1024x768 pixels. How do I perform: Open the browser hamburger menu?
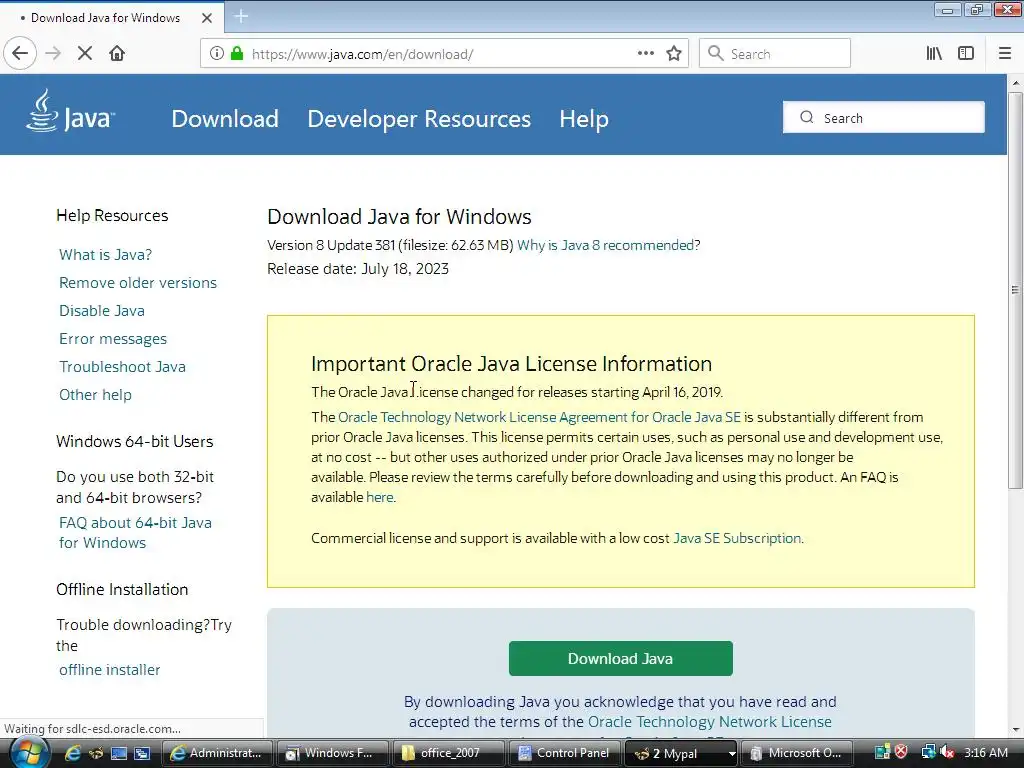(1005, 53)
